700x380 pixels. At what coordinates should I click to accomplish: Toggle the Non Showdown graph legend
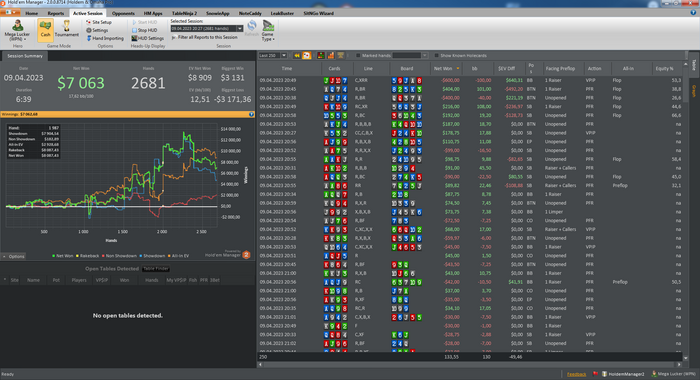(119, 256)
